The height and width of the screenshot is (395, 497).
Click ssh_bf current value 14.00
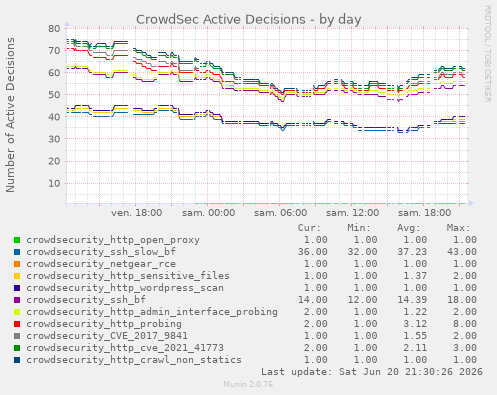(x=313, y=300)
